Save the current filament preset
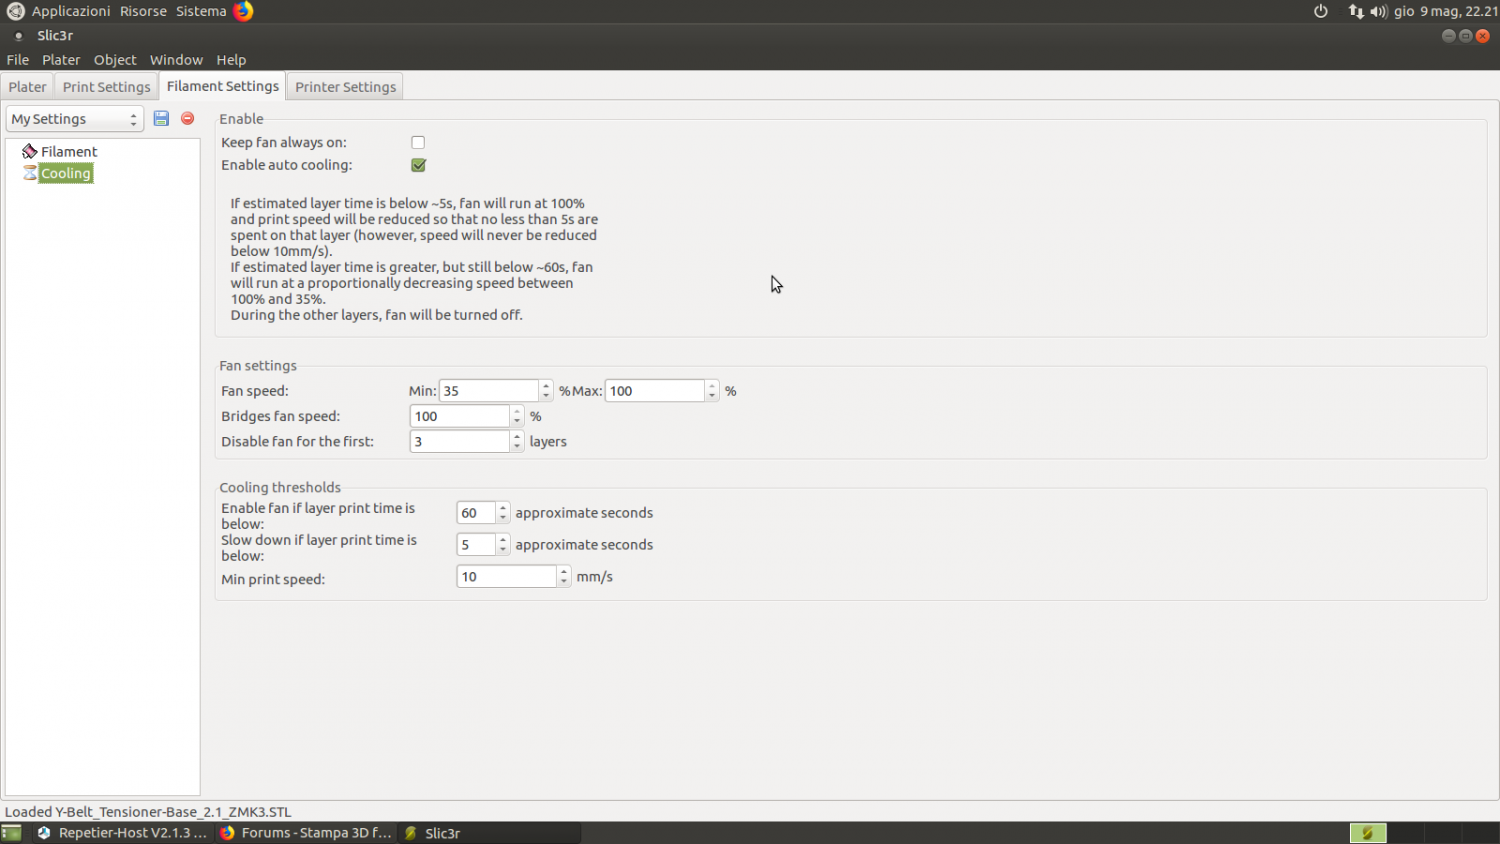Screen dimensions: 1500x844 pyautogui.click(x=161, y=118)
